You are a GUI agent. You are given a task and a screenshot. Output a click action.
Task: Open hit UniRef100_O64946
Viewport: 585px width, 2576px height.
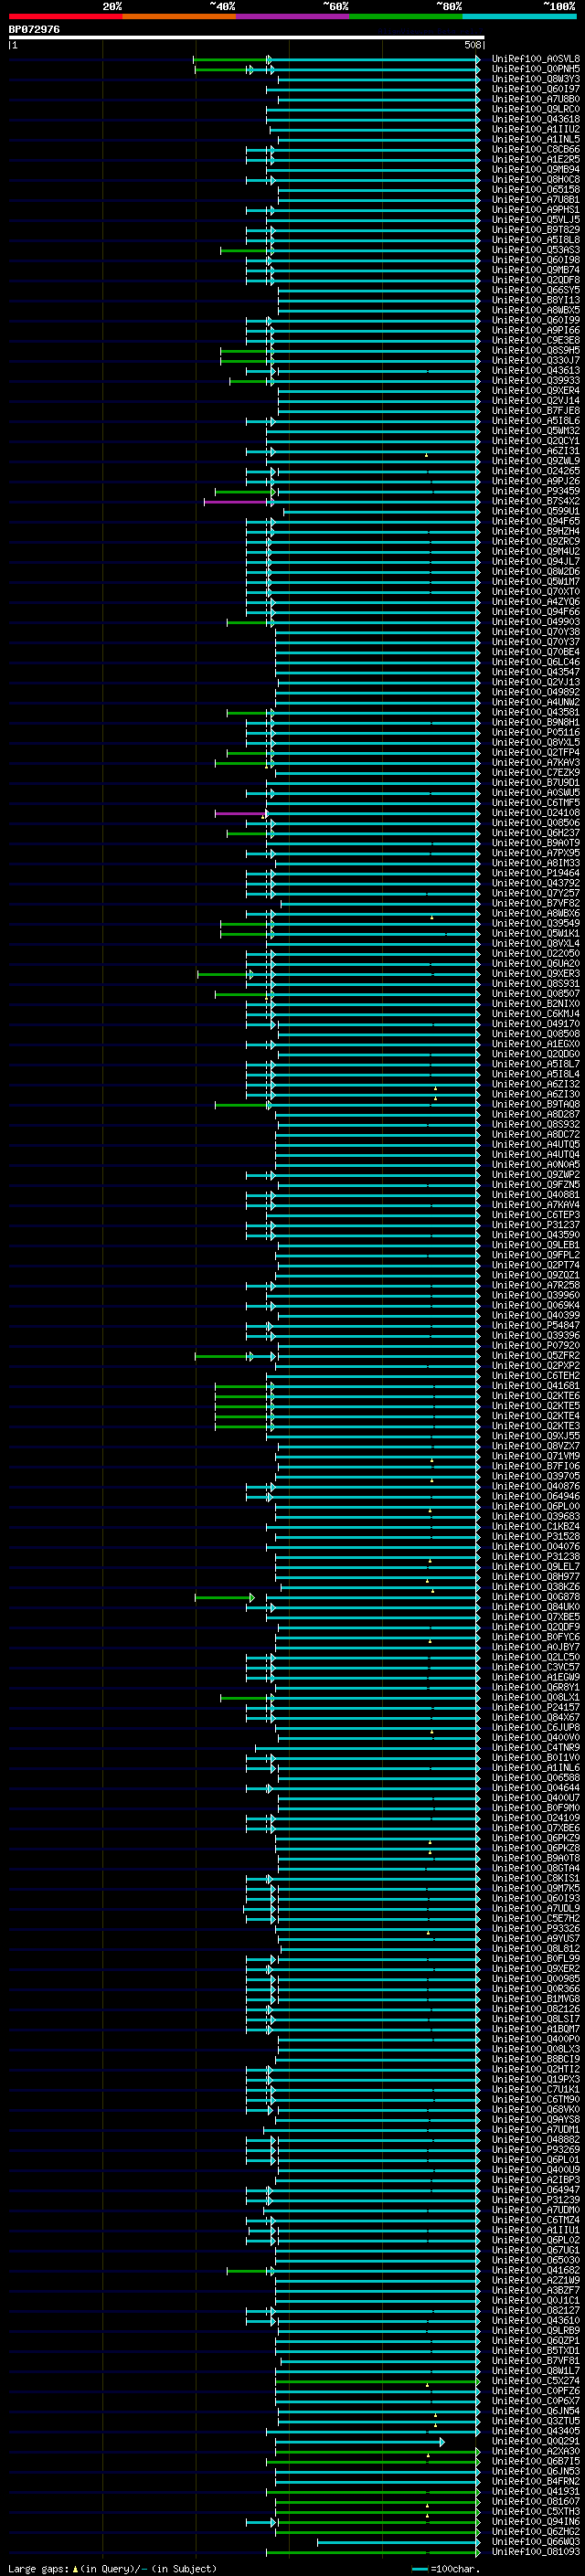(x=536, y=1497)
